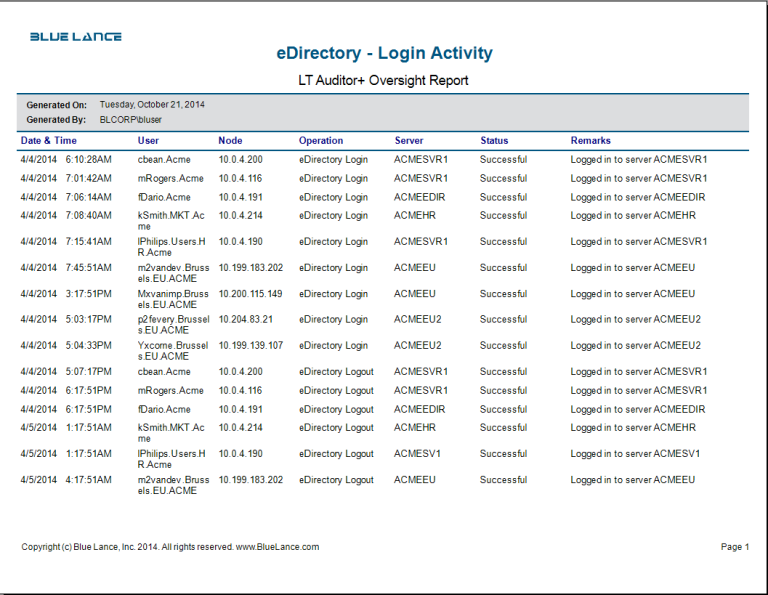Select the ACMESV1 server cell
768x595 pixels.
click(420, 454)
